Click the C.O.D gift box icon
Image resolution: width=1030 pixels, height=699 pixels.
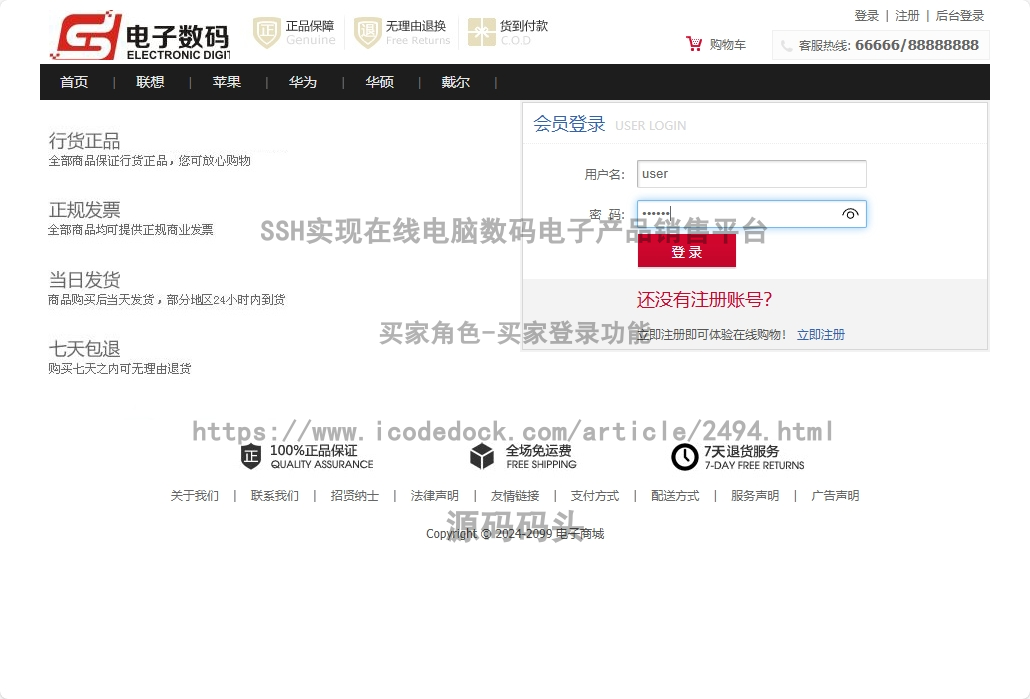point(481,32)
